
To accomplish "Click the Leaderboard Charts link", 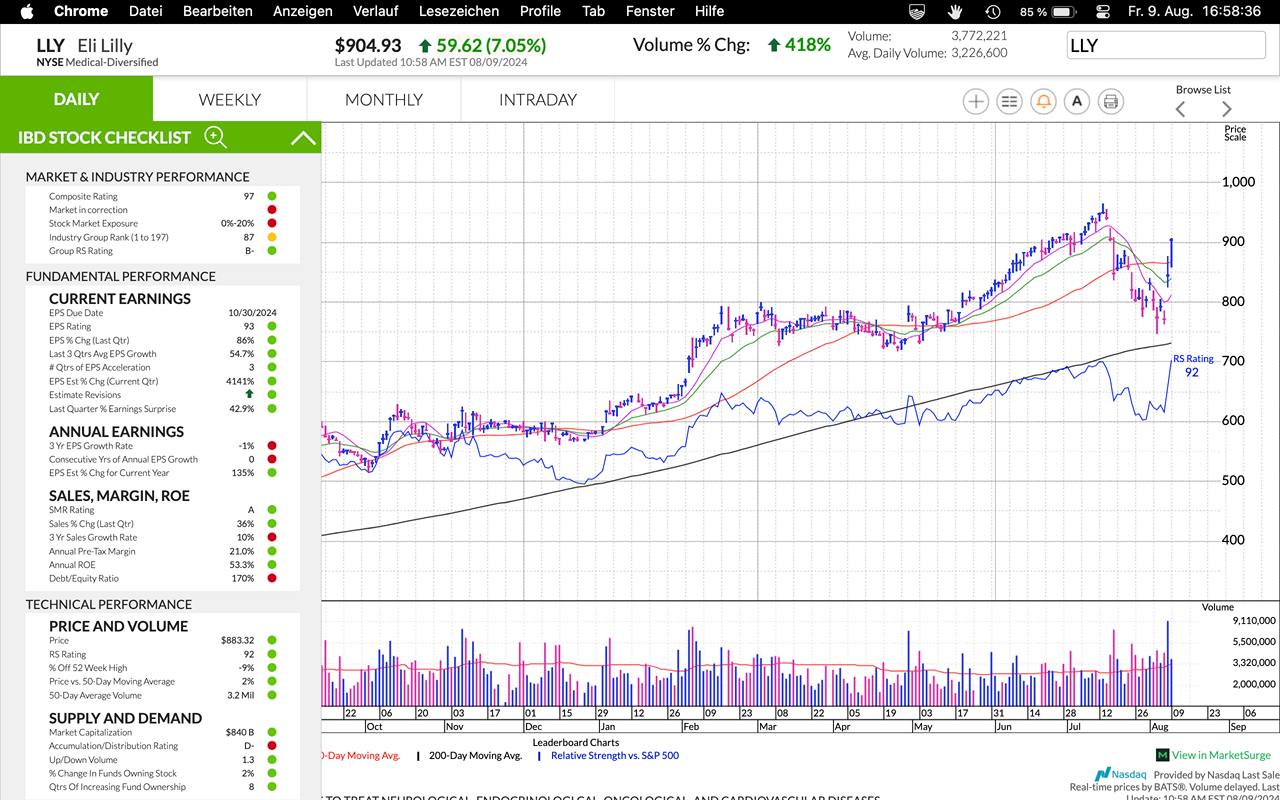I will click(575, 742).
